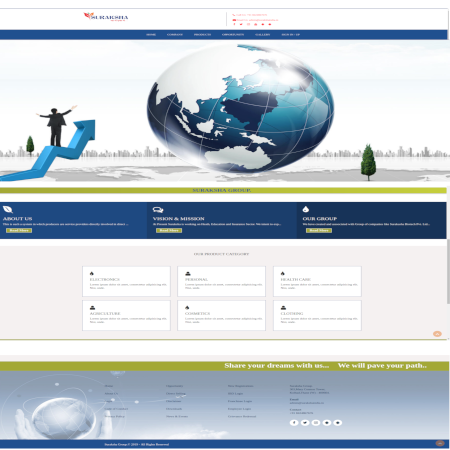Viewport: 450px width, 450px height.
Task: Click the Facebook icon in the top header
Action: click(234, 24)
